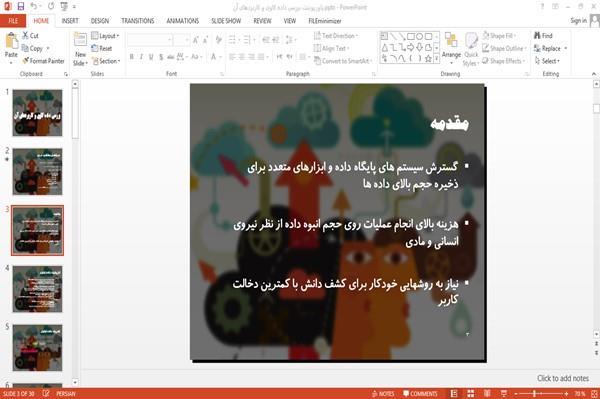Insert a New Slide
This screenshot has width=600, height=399.
(80, 49)
